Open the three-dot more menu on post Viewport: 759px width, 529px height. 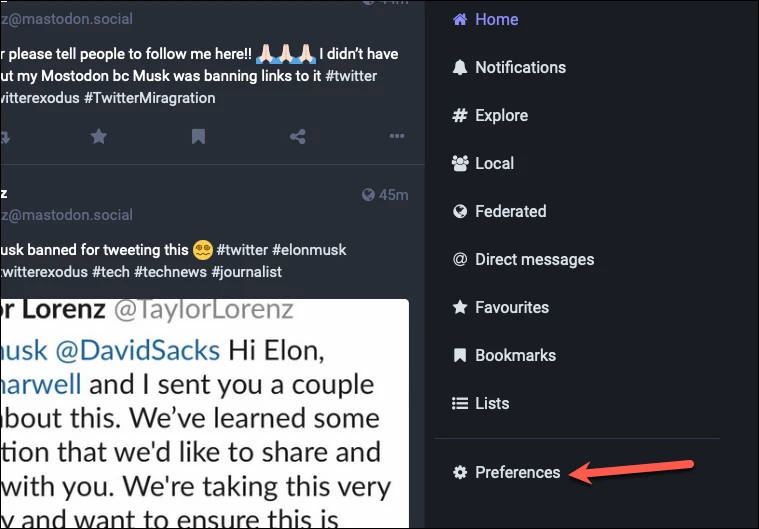(397, 136)
